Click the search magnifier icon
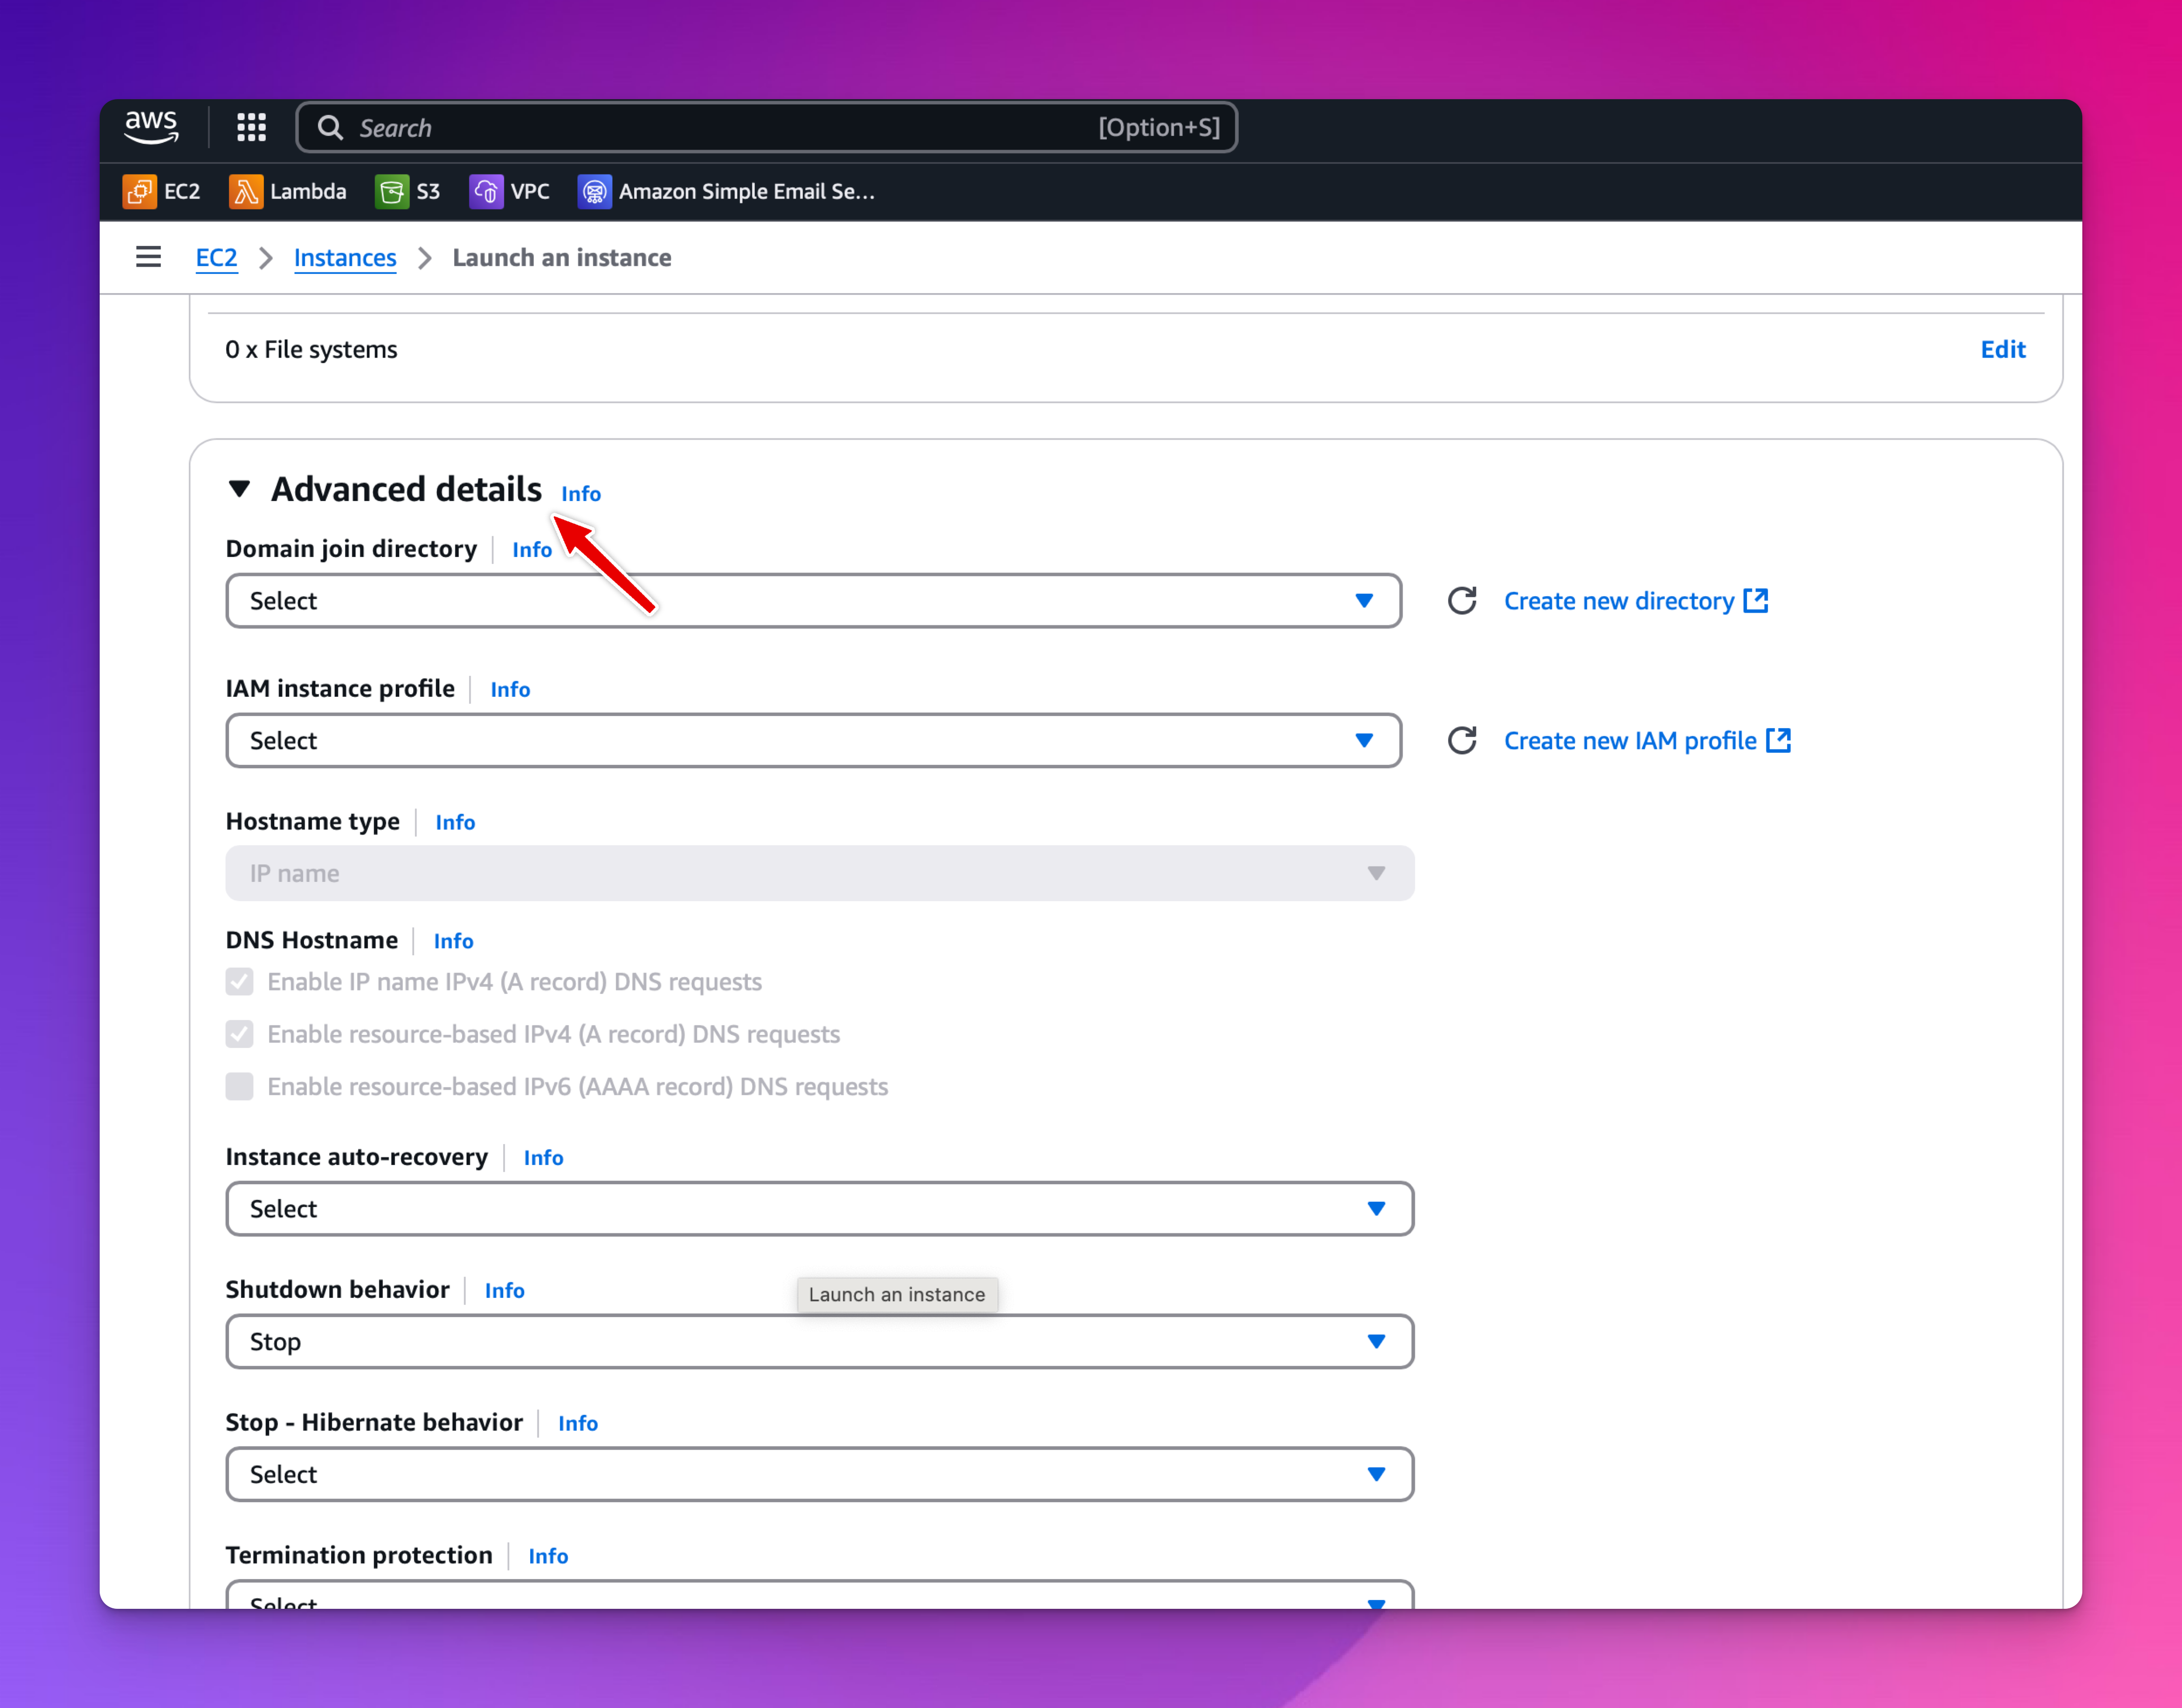This screenshot has width=2182, height=1708. pyautogui.click(x=330, y=128)
